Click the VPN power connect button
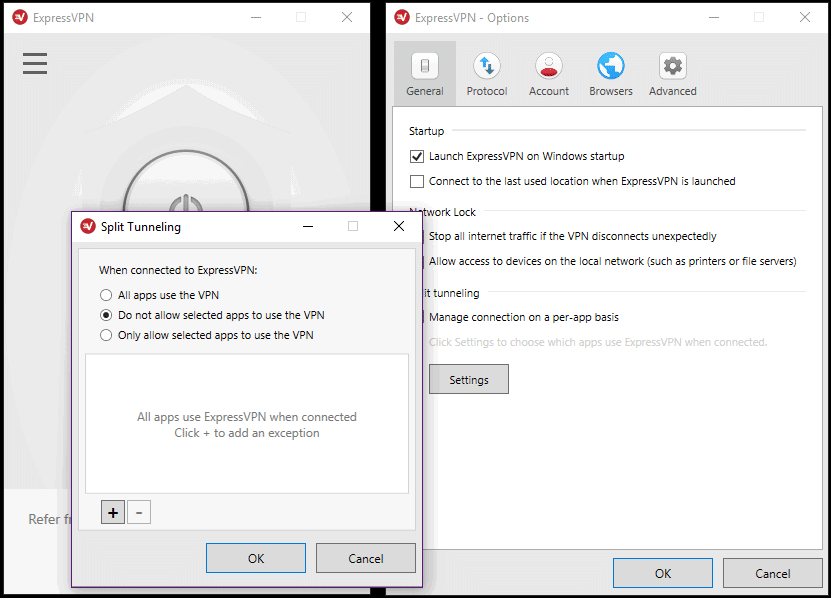The height and width of the screenshot is (598, 831). (186, 182)
